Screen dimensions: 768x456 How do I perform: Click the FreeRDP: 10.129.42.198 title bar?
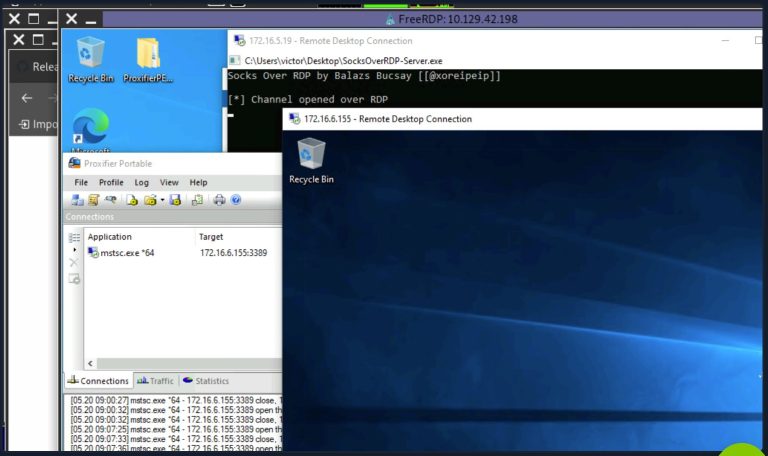point(432,19)
